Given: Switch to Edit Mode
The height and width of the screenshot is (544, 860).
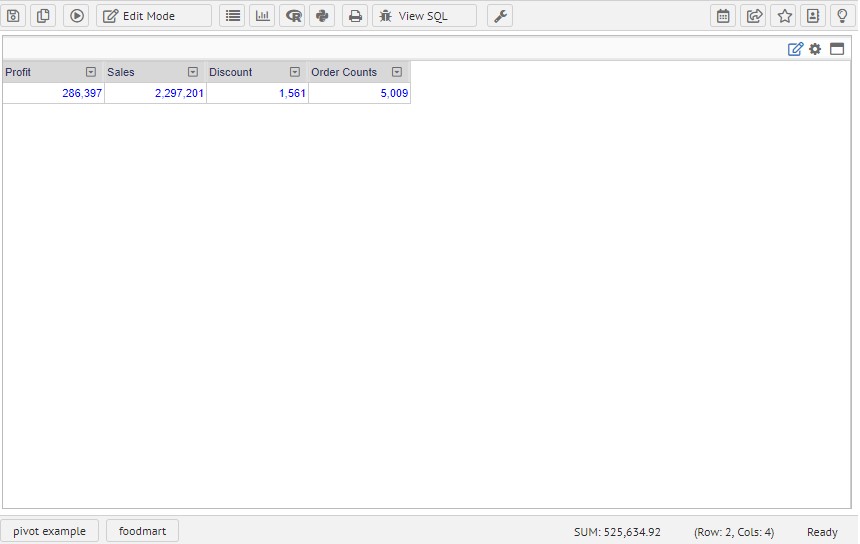Looking at the screenshot, I should [x=154, y=16].
